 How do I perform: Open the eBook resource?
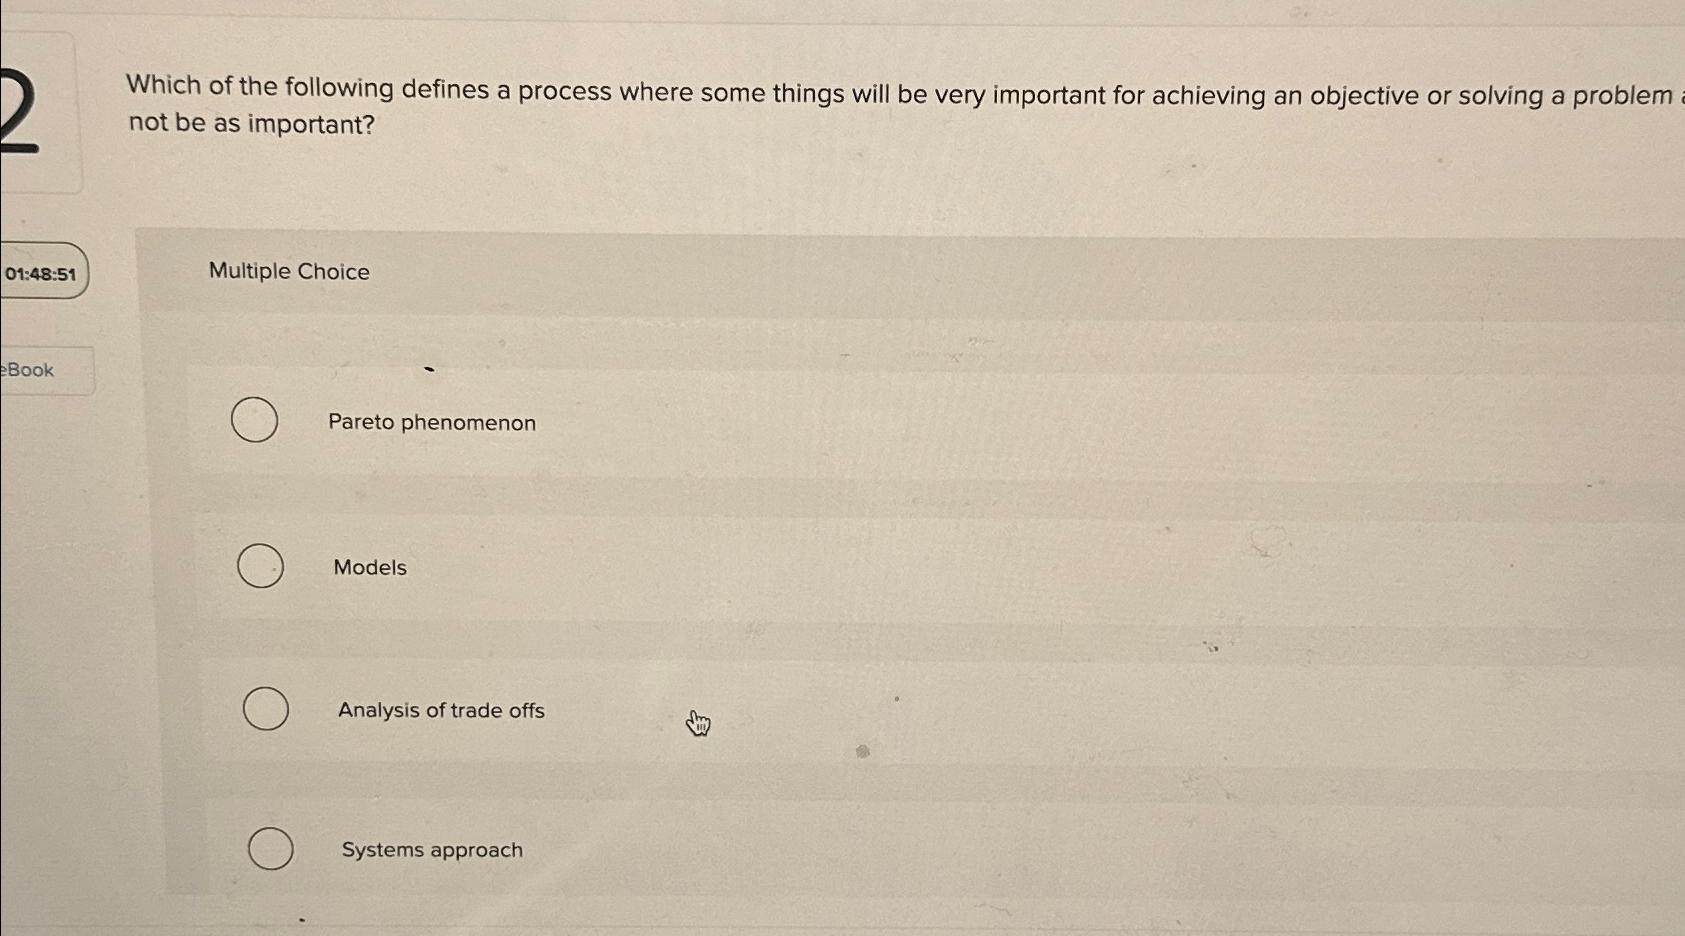coord(26,369)
